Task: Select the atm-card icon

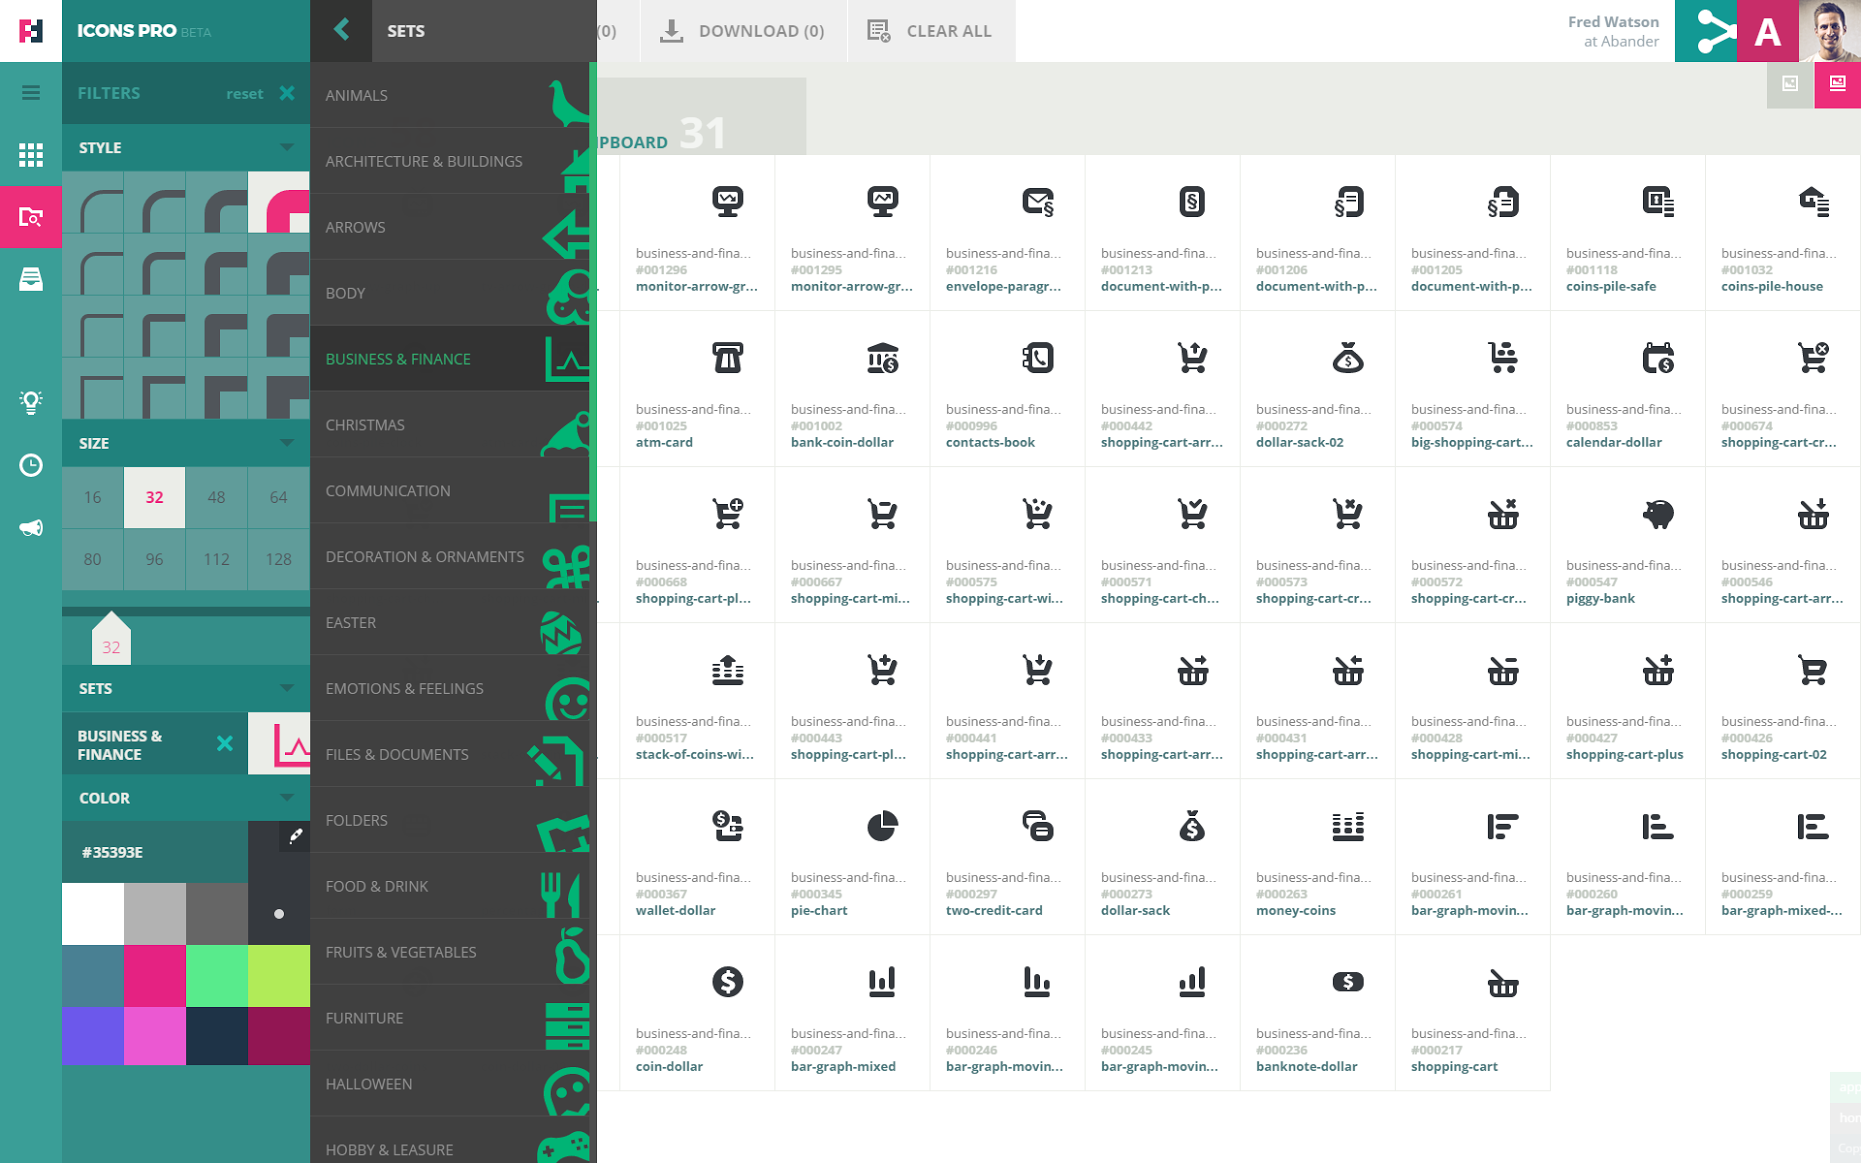Action: coord(727,358)
